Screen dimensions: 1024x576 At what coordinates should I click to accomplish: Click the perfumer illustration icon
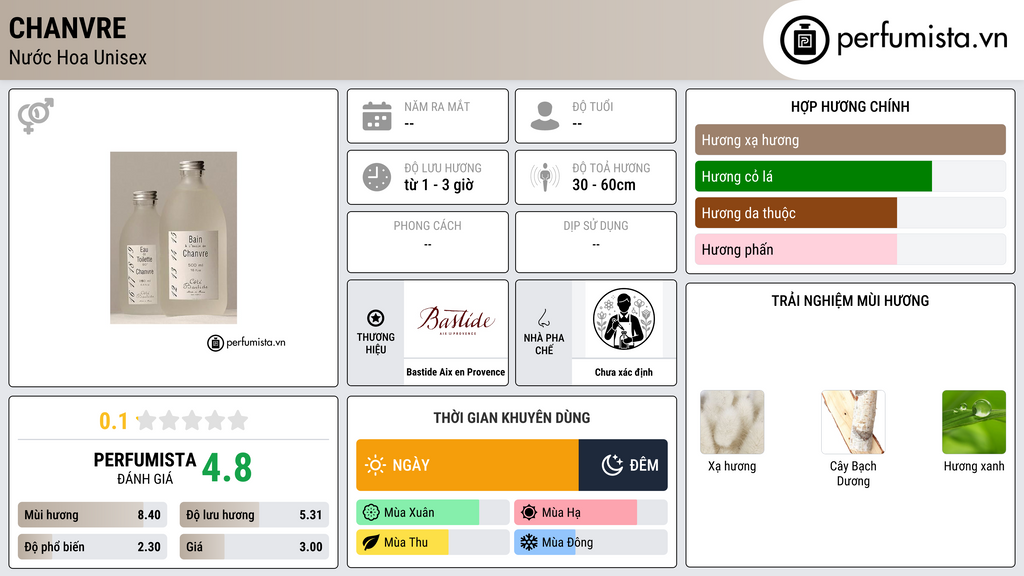624,319
